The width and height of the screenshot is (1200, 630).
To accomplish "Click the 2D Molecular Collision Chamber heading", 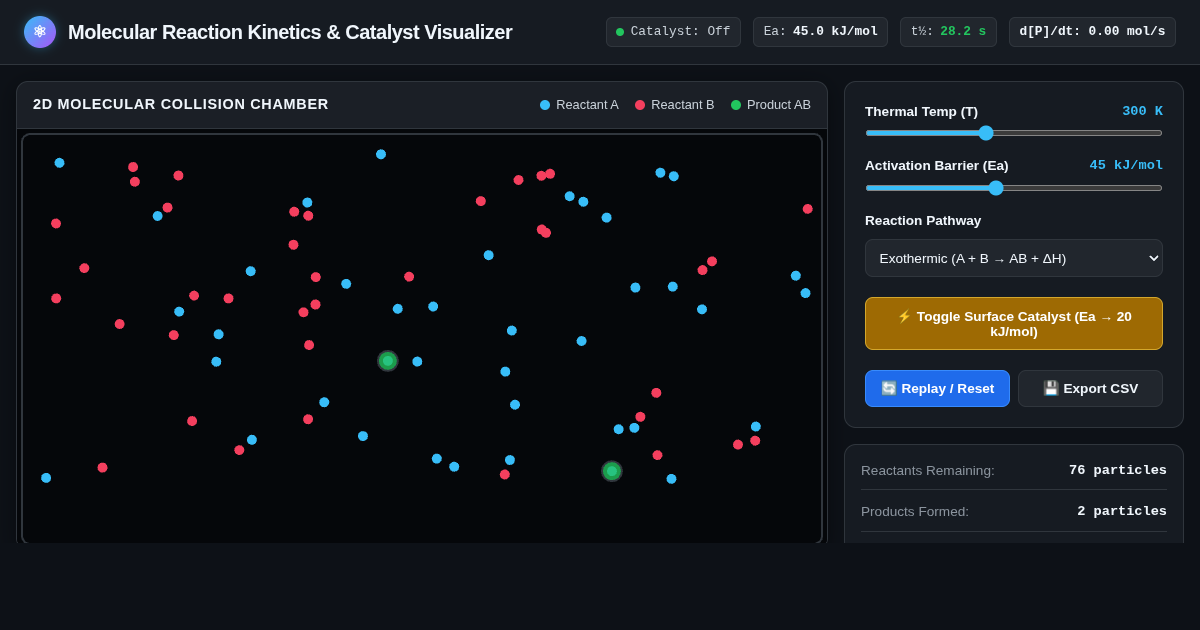I will (181, 104).
